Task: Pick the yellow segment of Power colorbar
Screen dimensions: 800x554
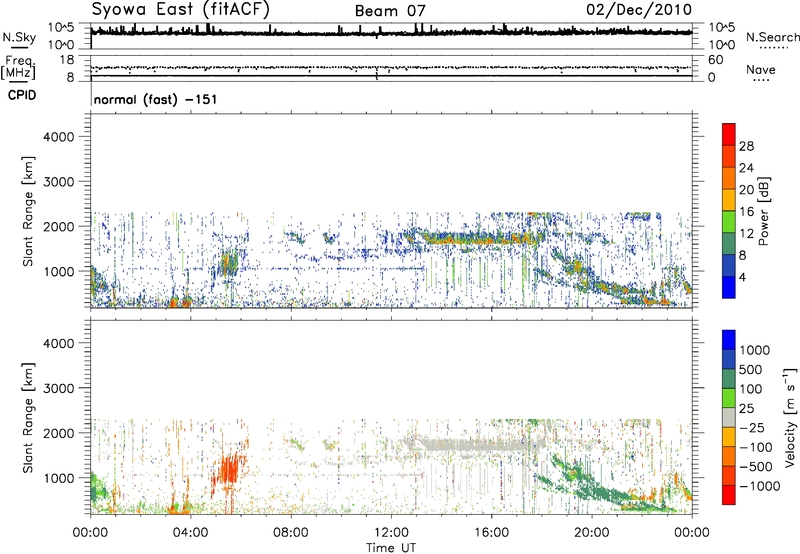Action: click(x=729, y=199)
